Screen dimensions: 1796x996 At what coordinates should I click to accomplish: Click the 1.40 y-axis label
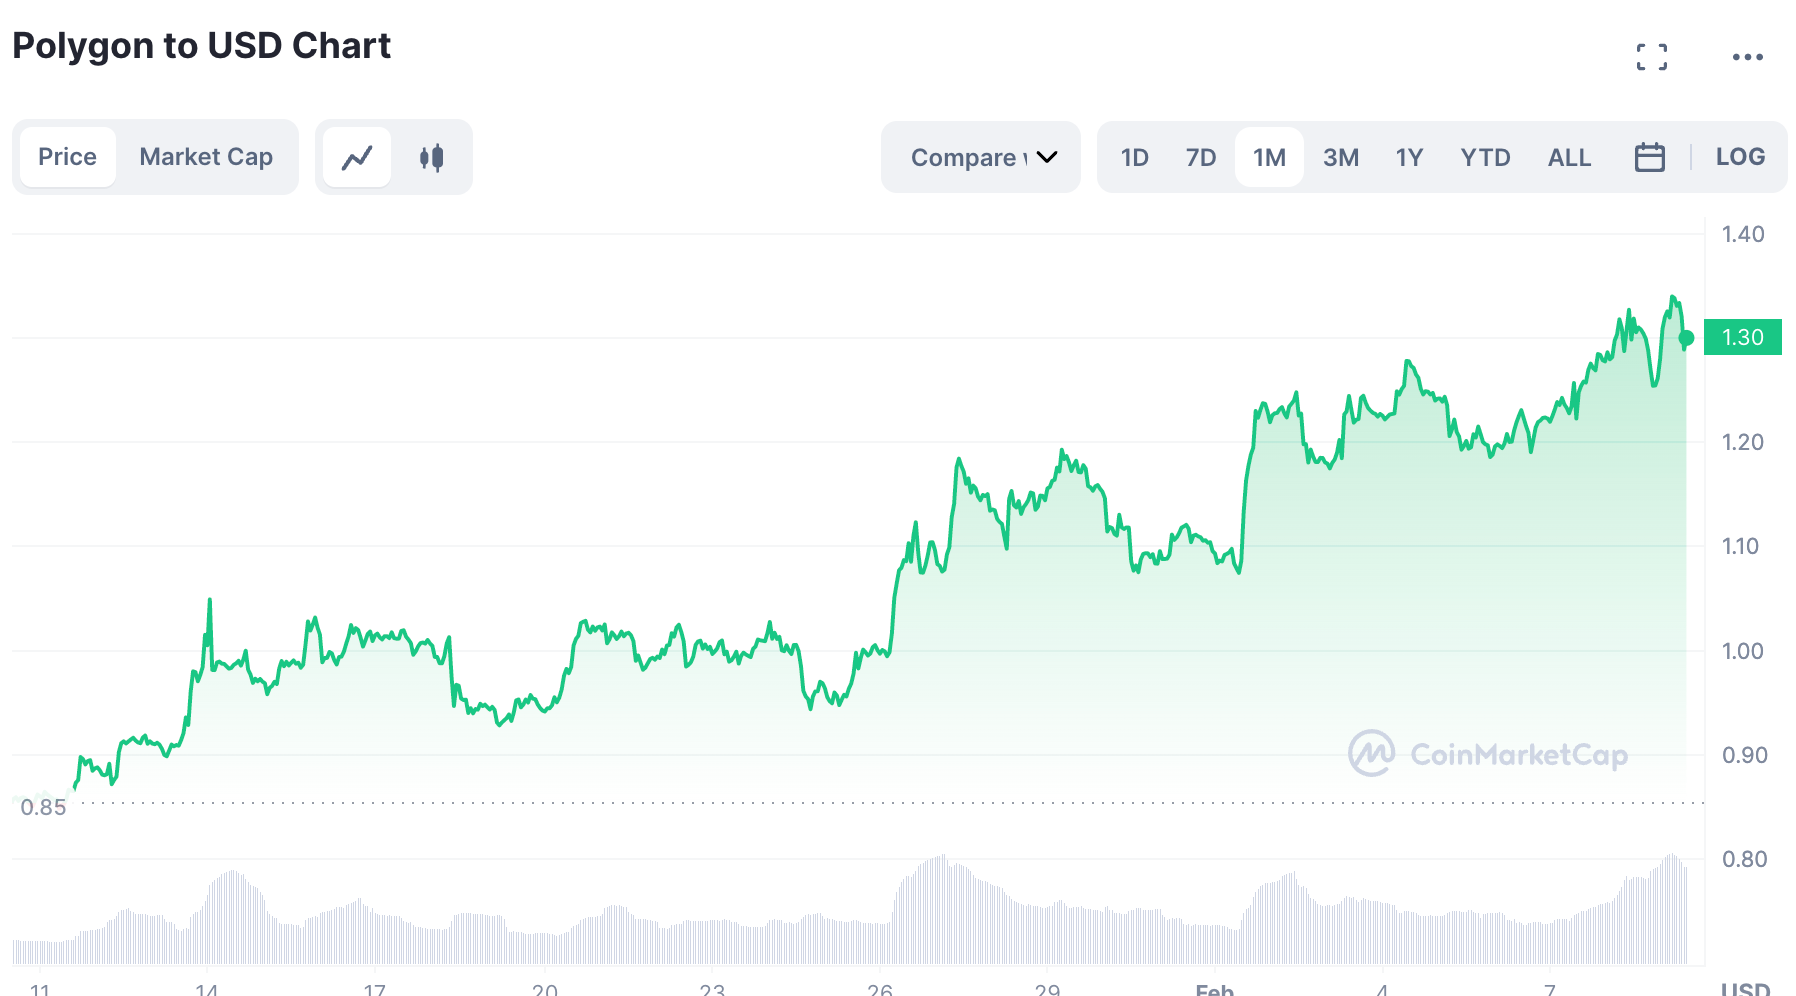pyautogui.click(x=1742, y=234)
